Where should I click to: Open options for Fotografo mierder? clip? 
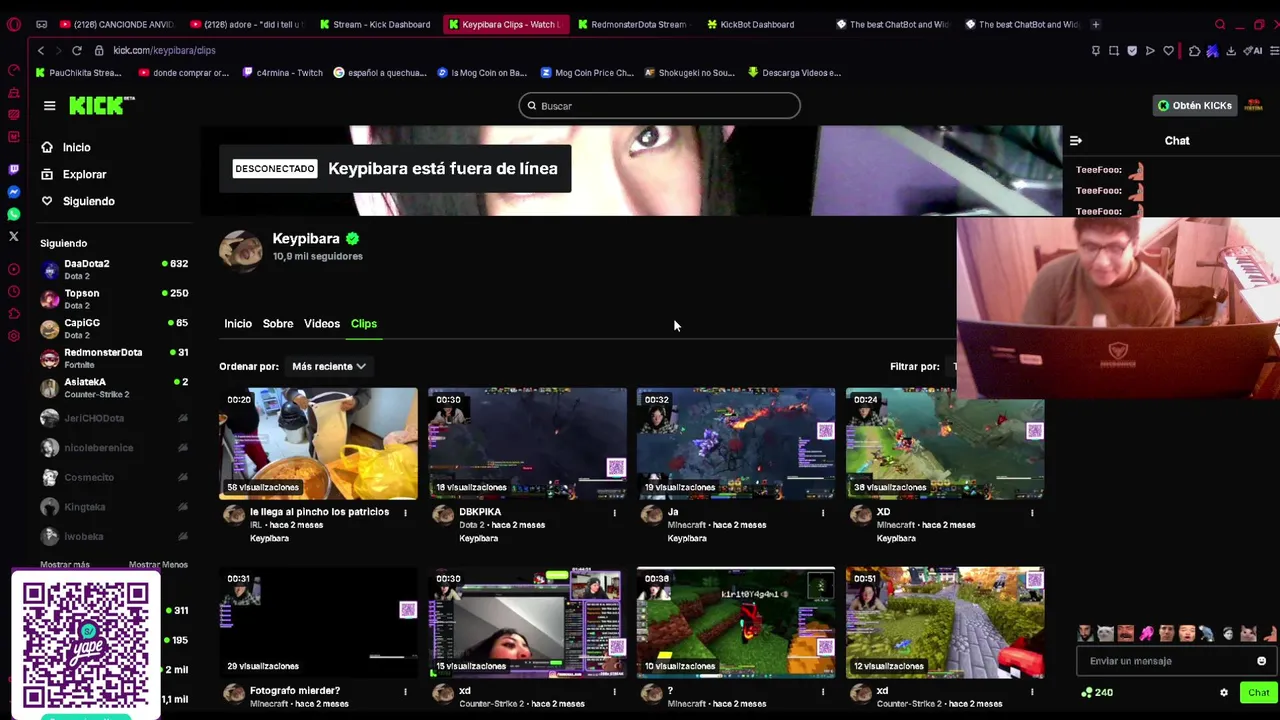click(x=405, y=691)
